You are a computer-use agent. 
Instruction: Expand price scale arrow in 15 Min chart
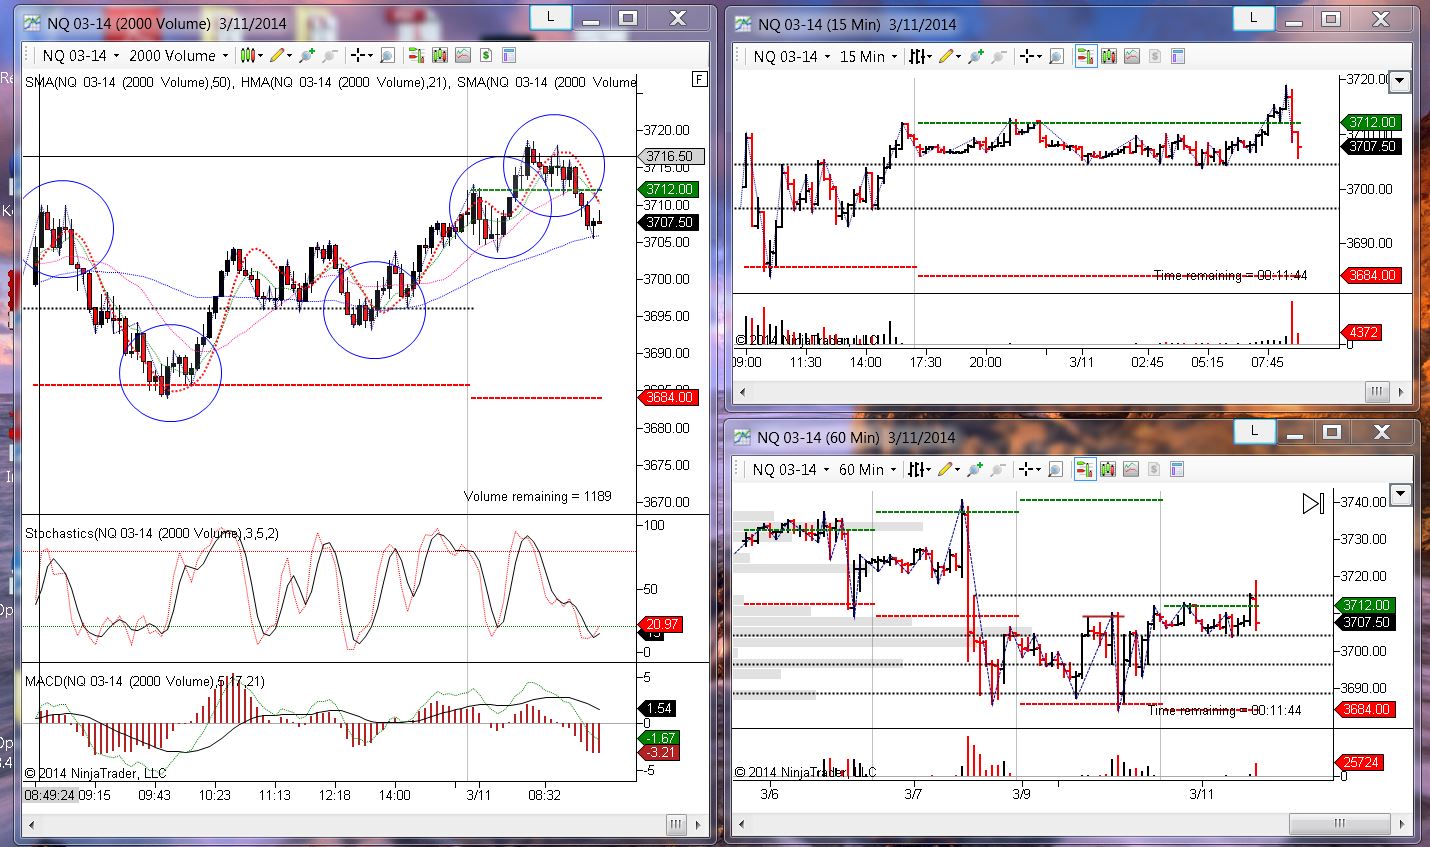(x=1401, y=81)
